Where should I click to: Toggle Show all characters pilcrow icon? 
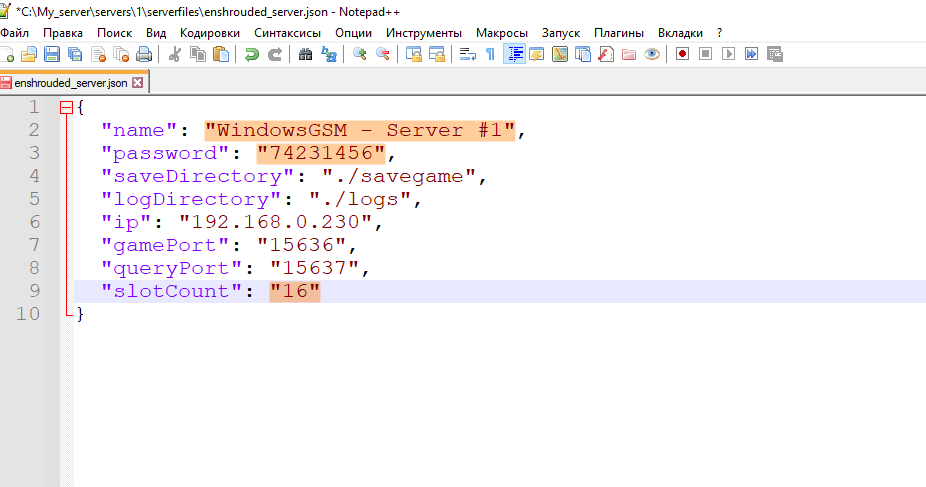[x=490, y=54]
